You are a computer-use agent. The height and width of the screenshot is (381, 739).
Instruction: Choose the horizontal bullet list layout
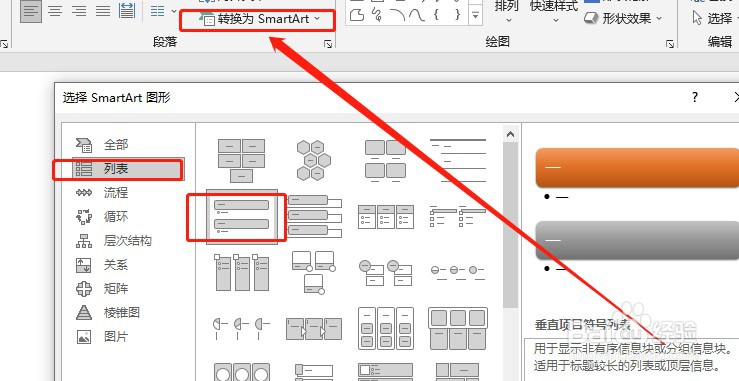tap(386, 216)
